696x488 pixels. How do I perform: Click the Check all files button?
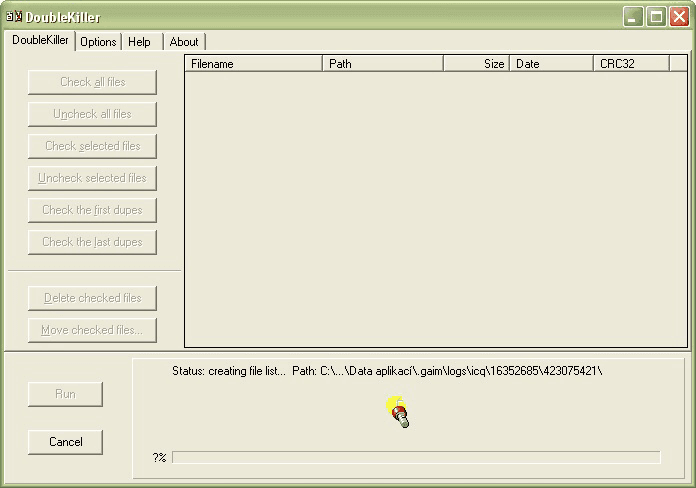(92, 82)
